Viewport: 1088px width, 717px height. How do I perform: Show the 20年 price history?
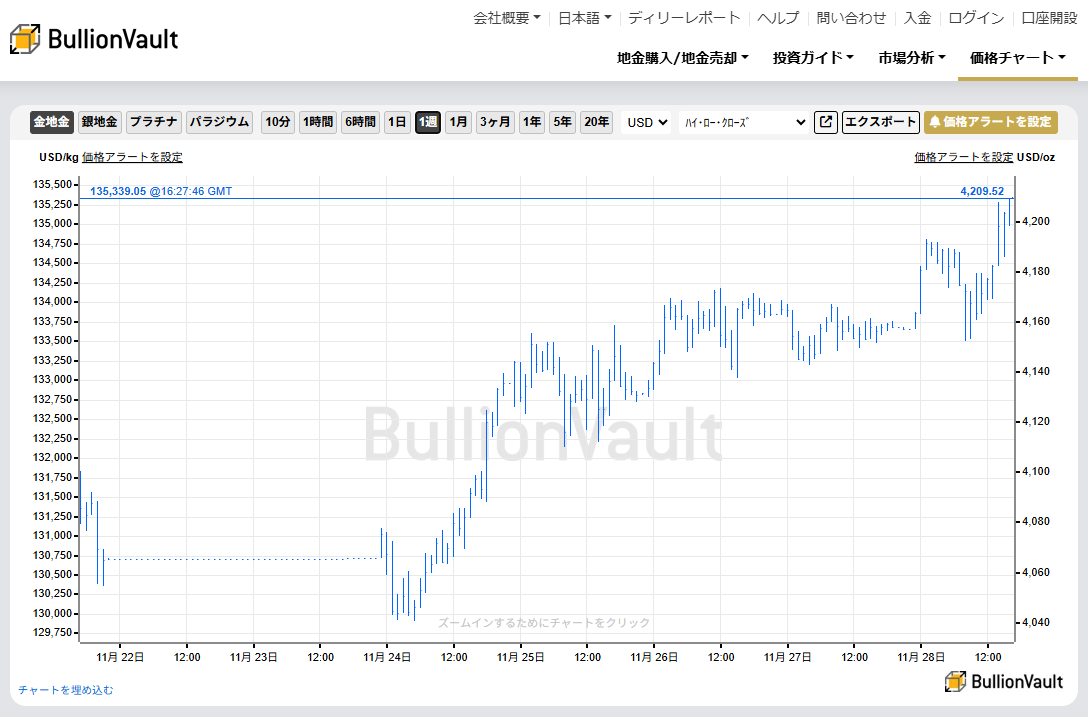pyautogui.click(x=596, y=122)
